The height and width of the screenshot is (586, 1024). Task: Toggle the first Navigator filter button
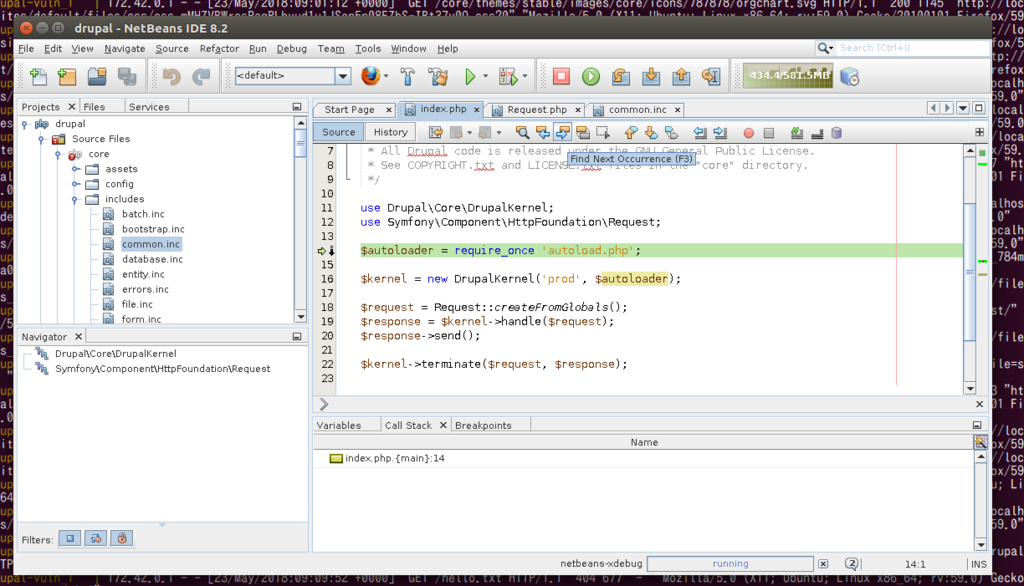coord(70,538)
